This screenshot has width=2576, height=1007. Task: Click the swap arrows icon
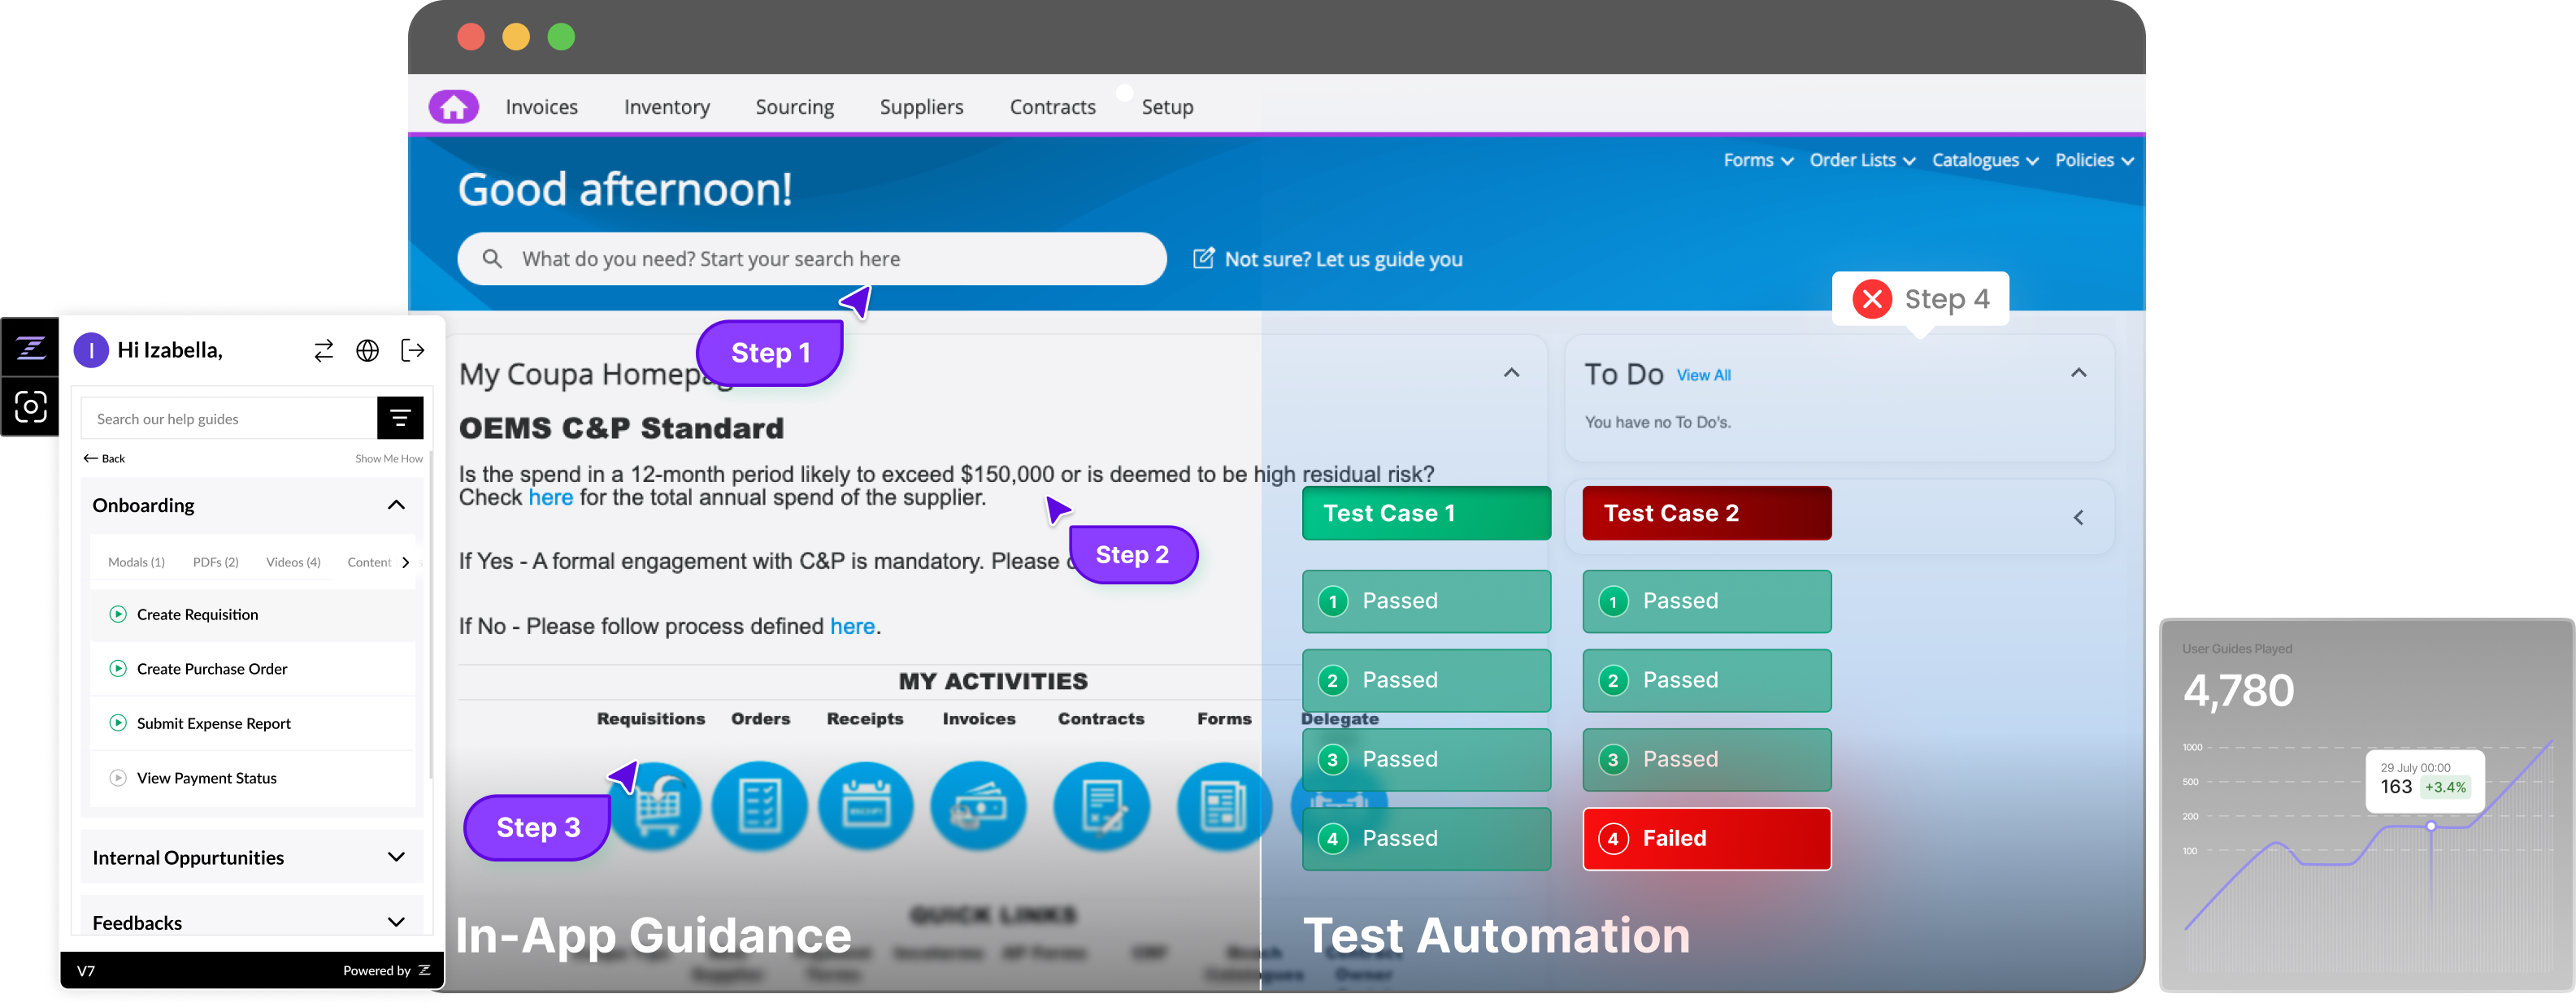[x=323, y=350]
